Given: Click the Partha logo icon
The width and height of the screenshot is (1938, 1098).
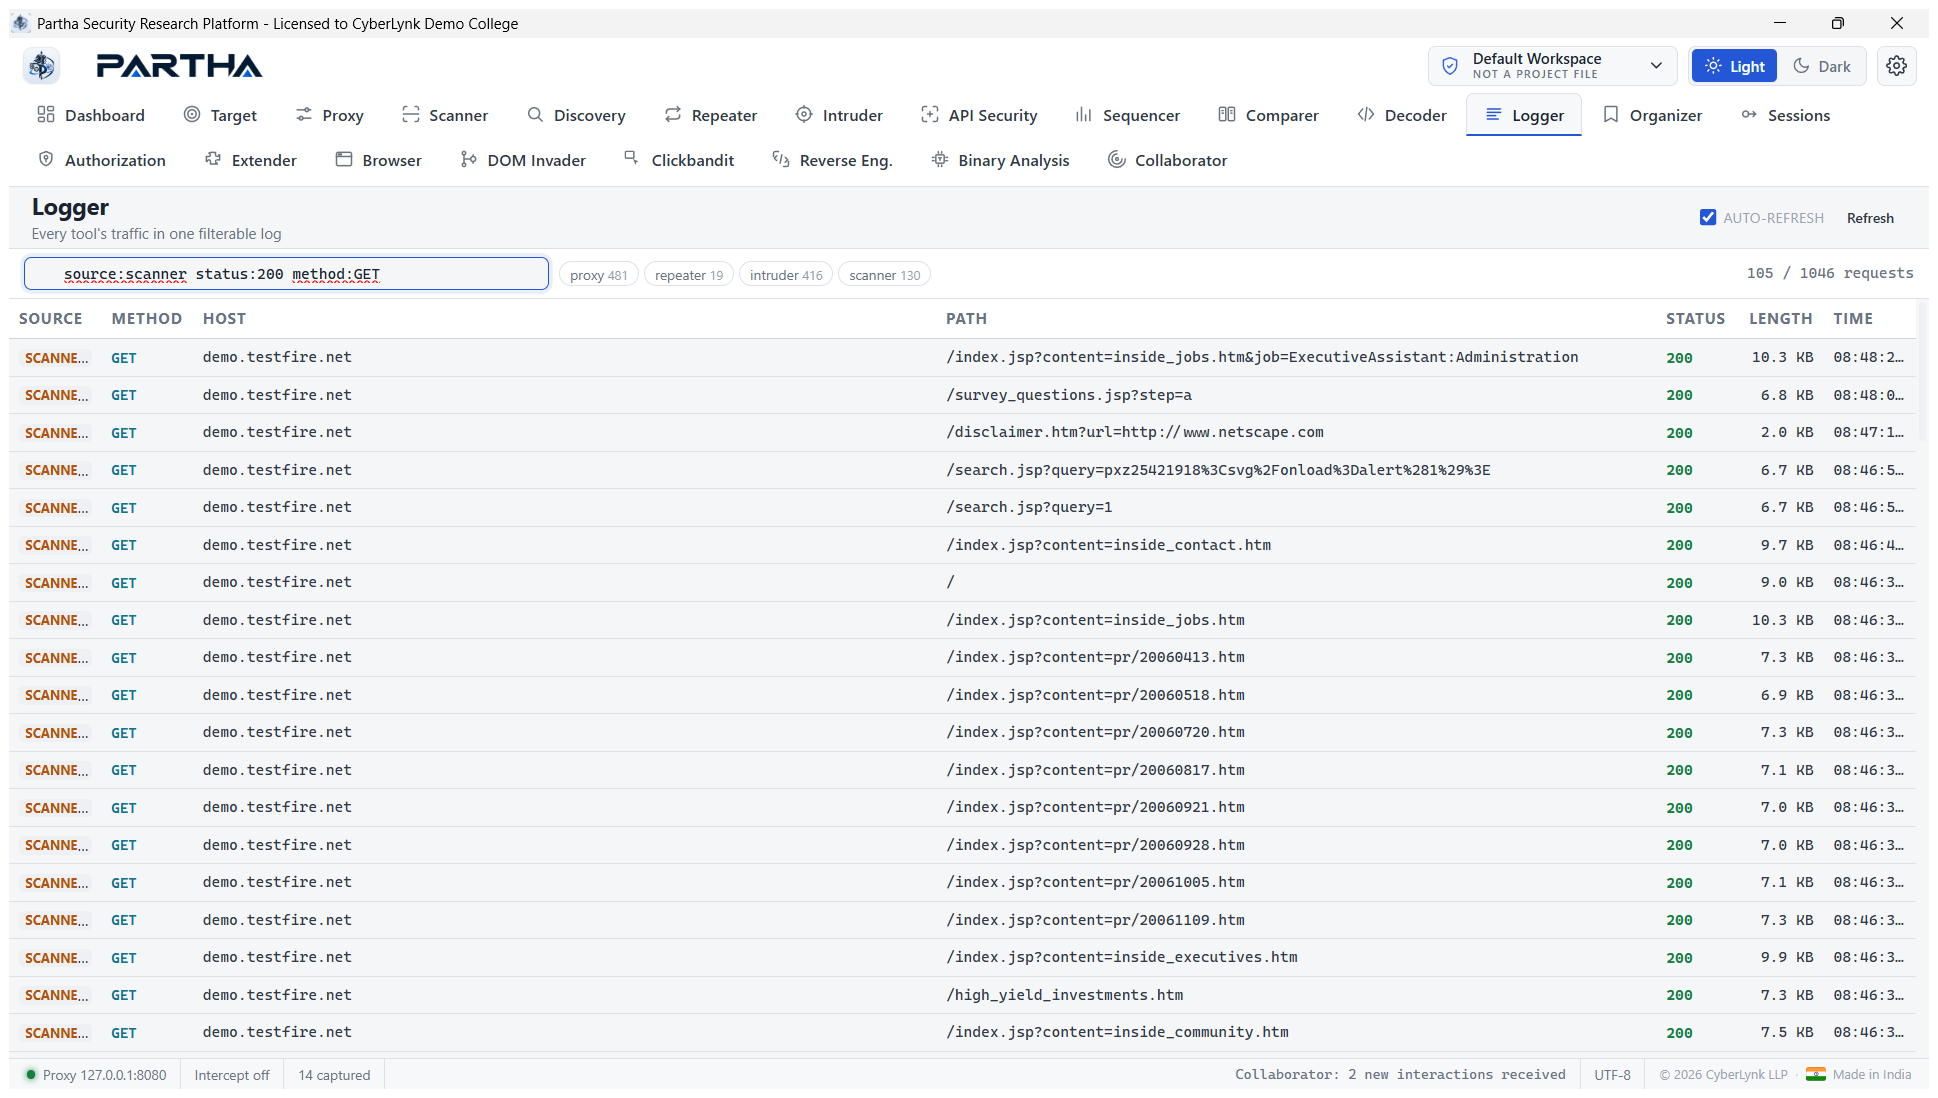Looking at the screenshot, I should click(42, 66).
